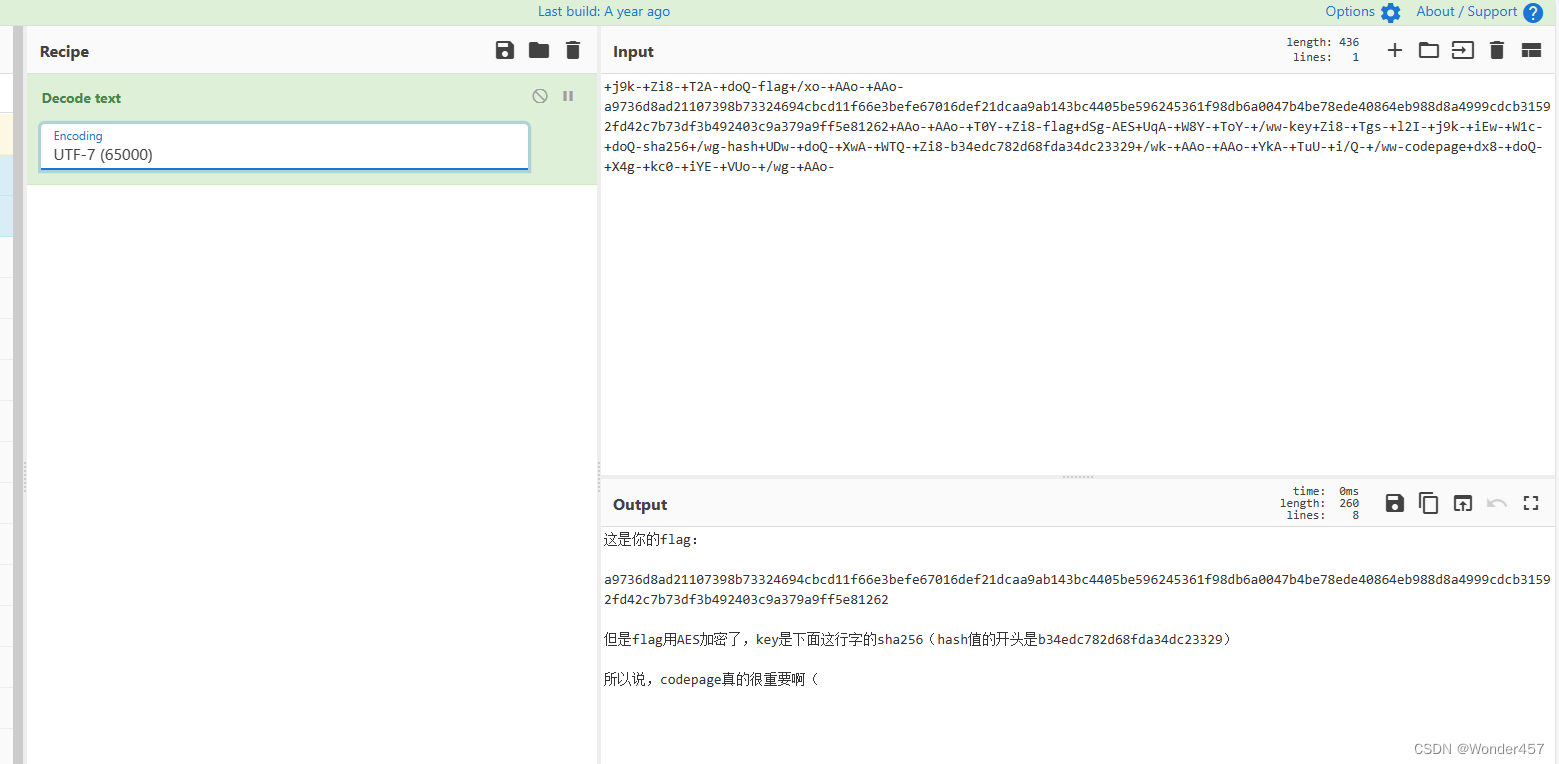Open a file as input
1559x764 pixels.
pyautogui.click(x=1462, y=49)
